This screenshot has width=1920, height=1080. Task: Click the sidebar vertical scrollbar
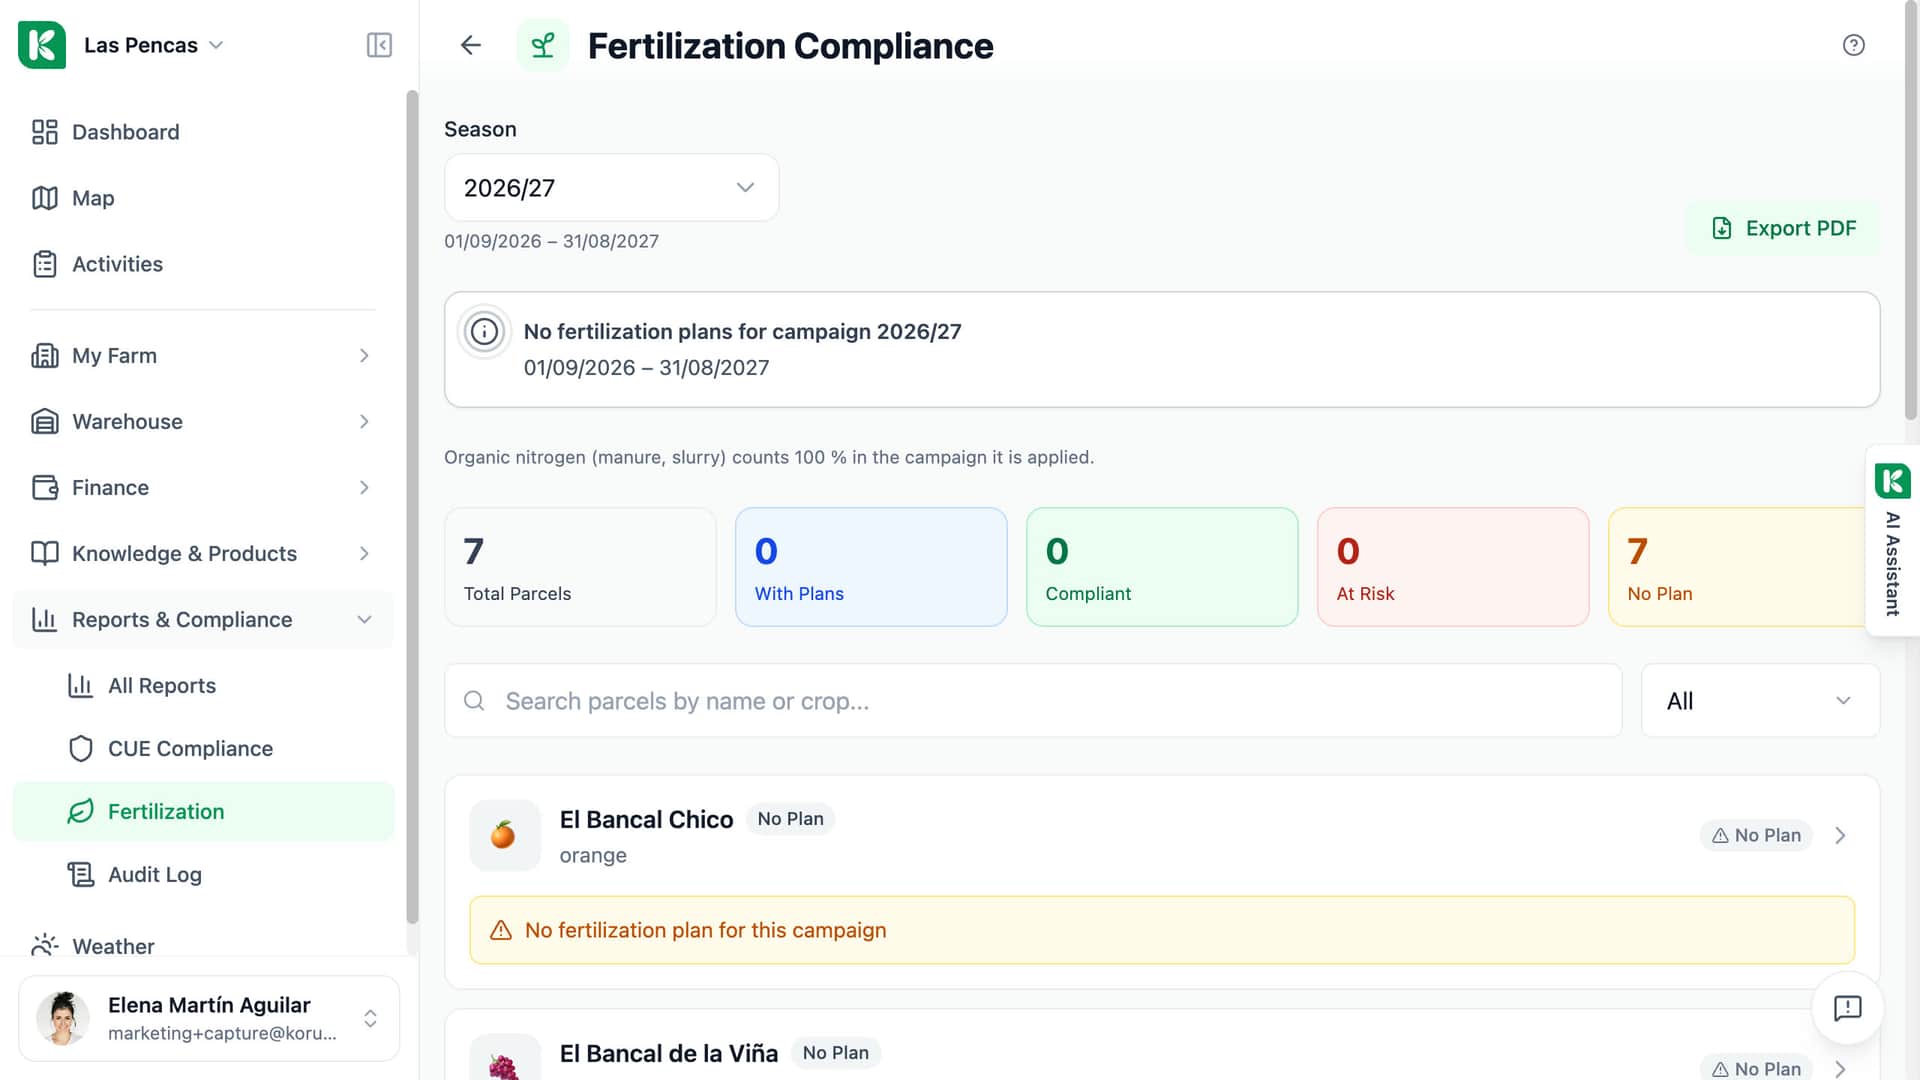[x=412, y=508]
